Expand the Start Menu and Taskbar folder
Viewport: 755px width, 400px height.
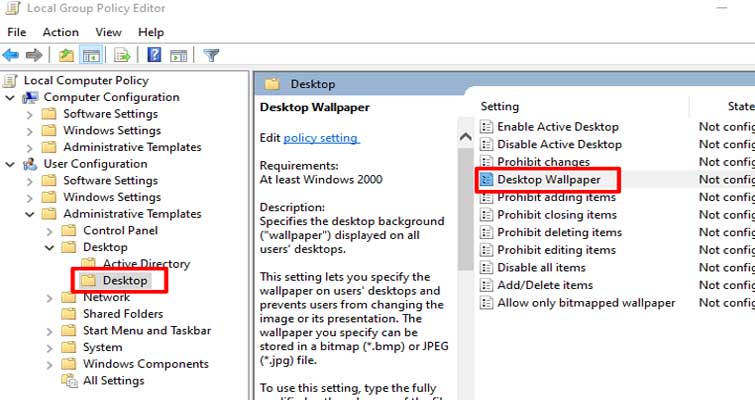(50, 331)
